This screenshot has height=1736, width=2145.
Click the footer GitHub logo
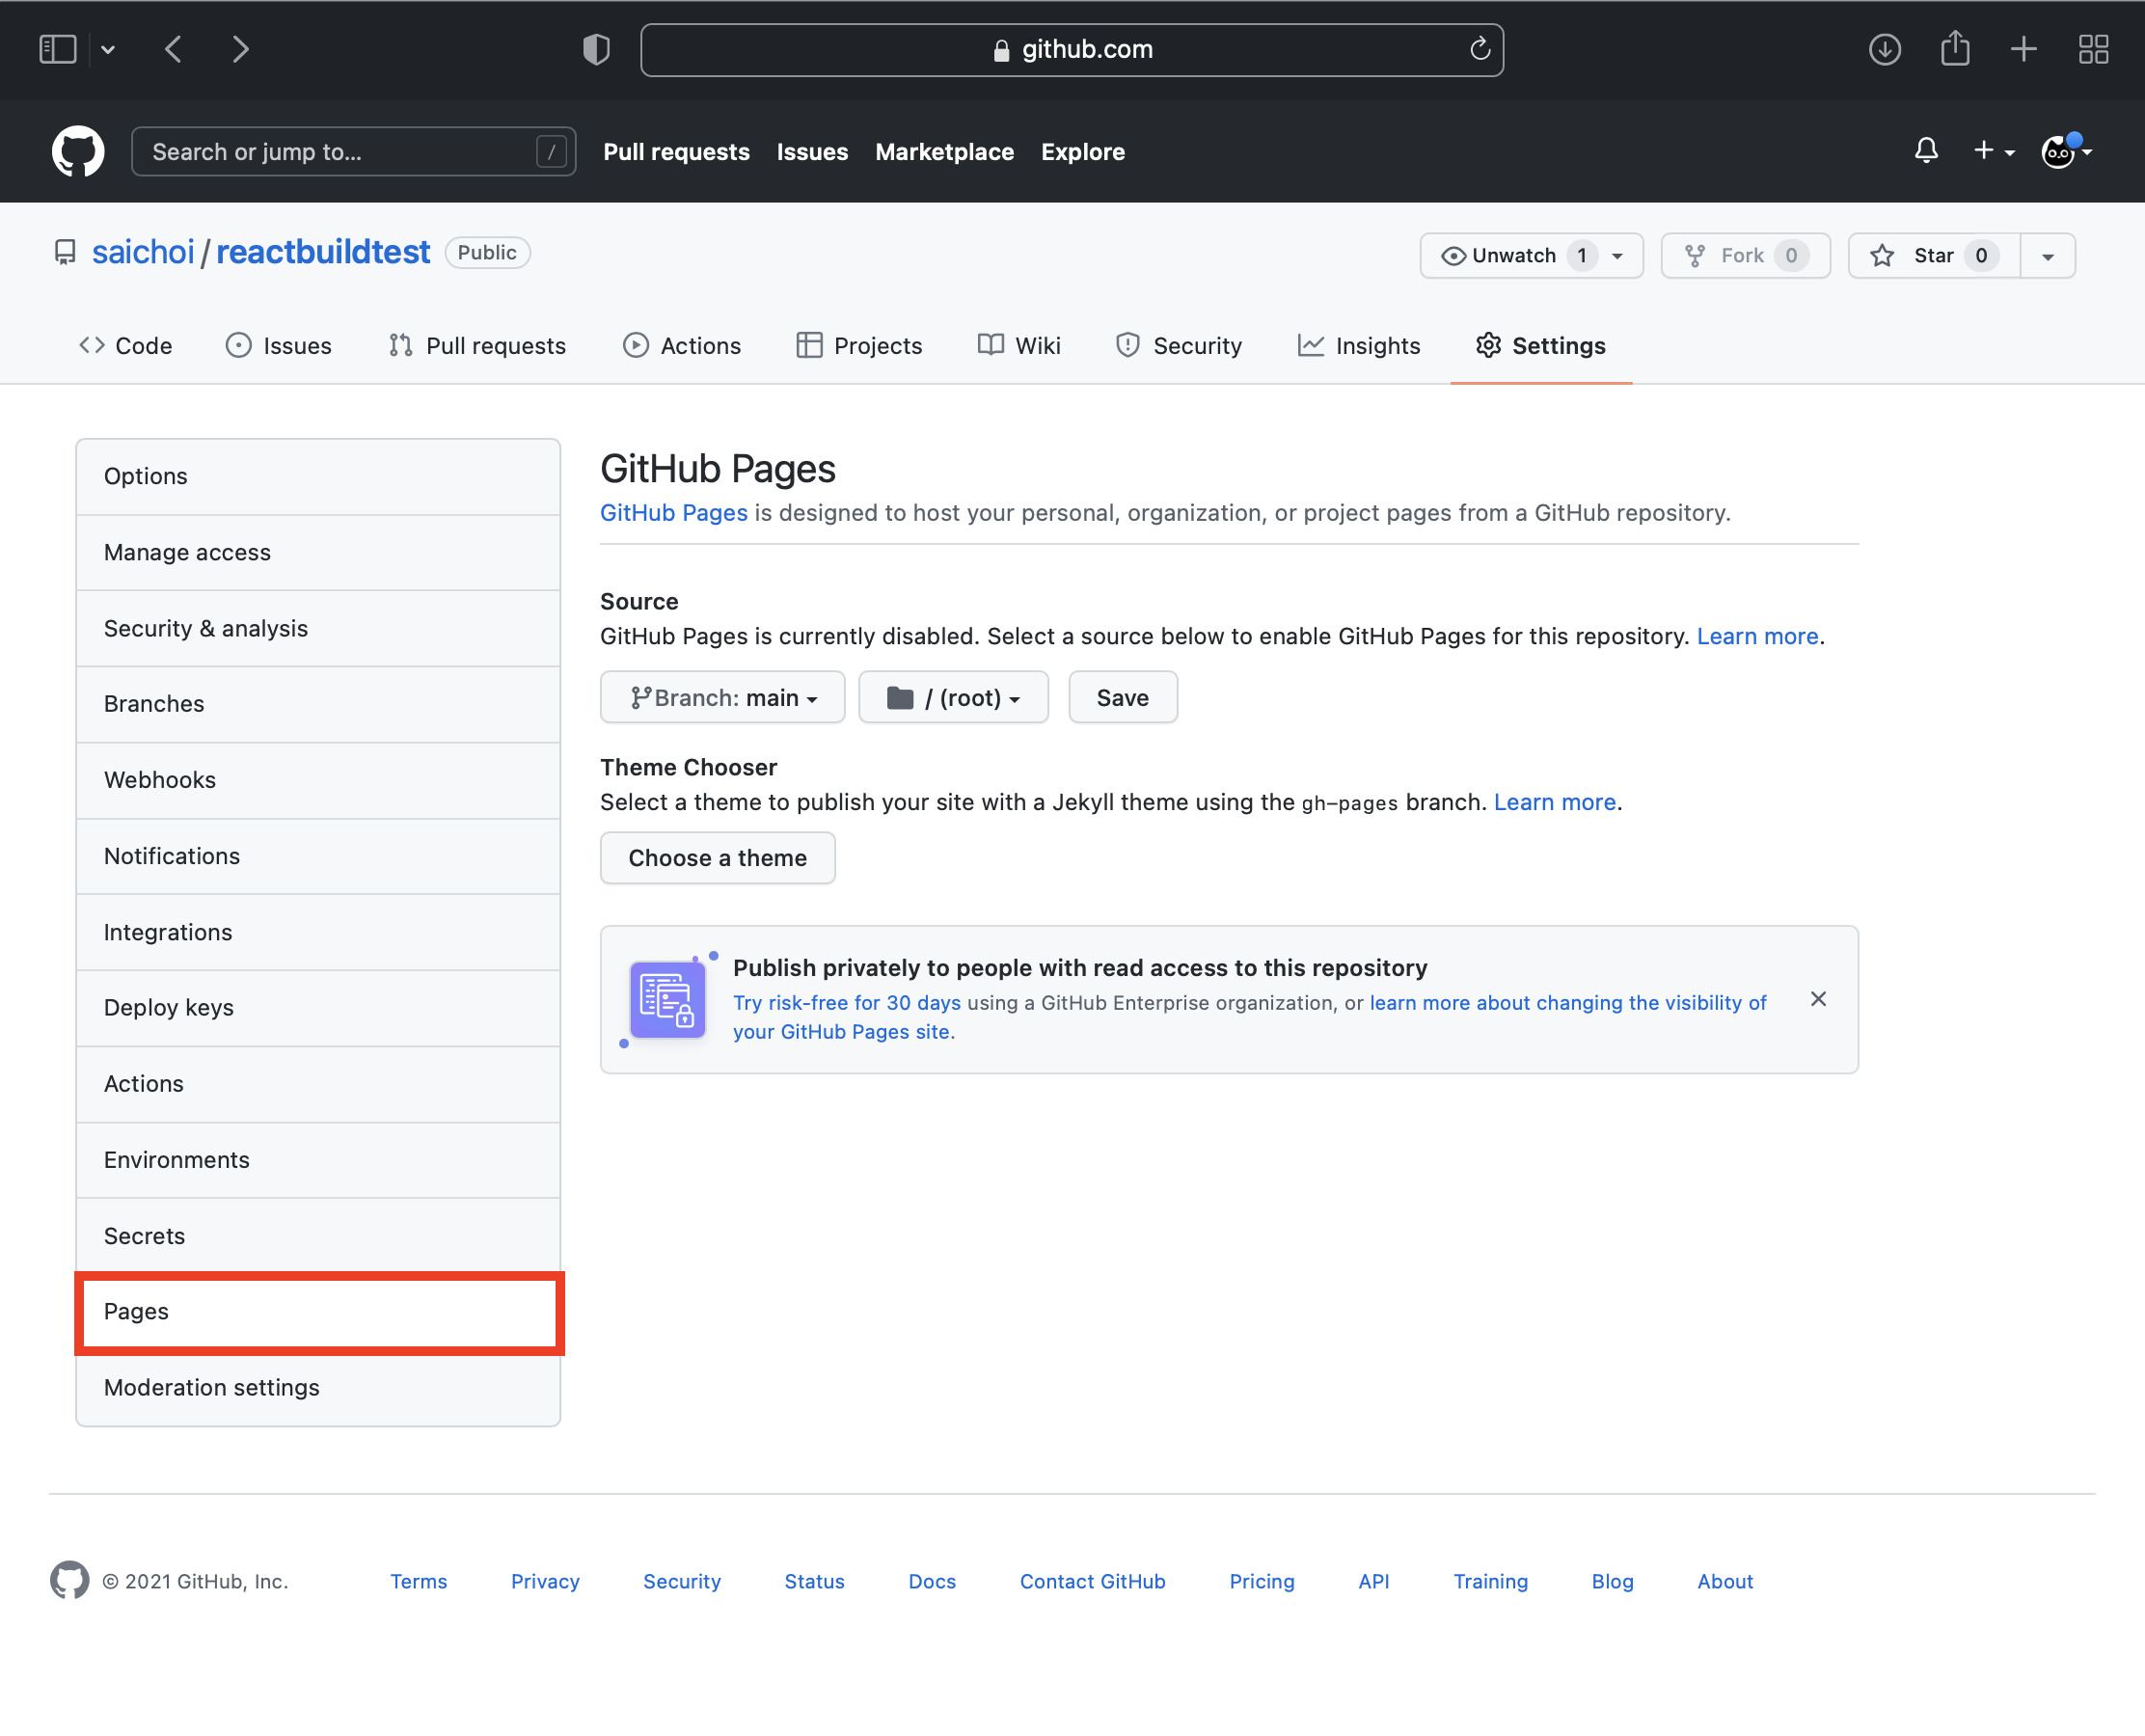tap(69, 1580)
